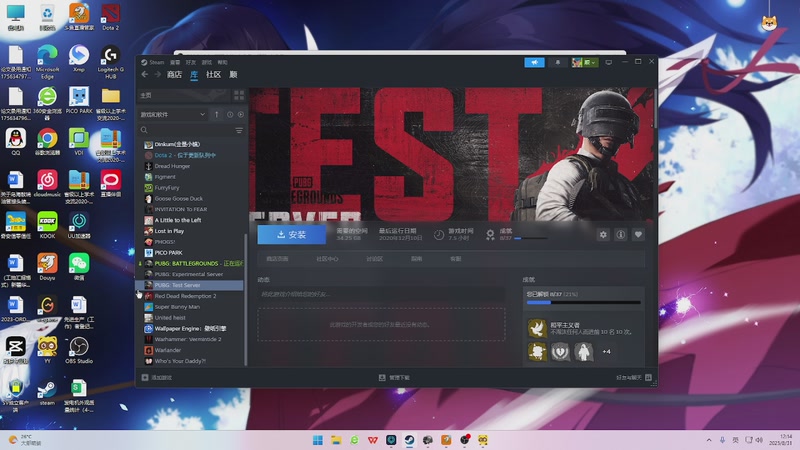Viewport: 800px width, 450px height.
Task: Open the manage downloads button
Action: 394,378
